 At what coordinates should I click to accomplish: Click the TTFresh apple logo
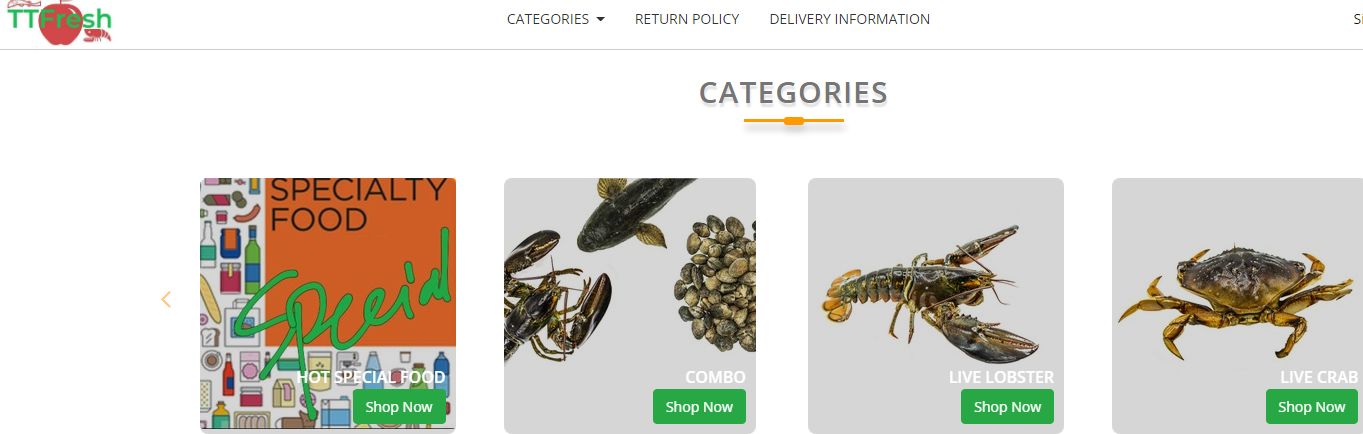tap(60, 22)
